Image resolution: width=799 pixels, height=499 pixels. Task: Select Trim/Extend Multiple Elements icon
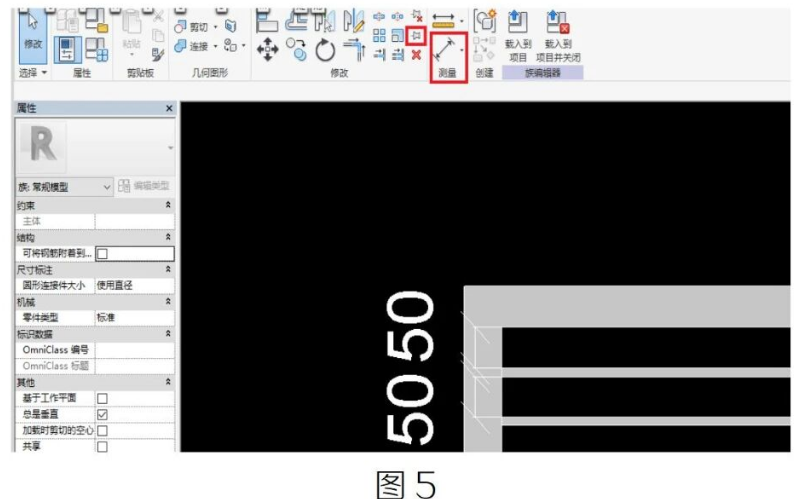coord(397,54)
